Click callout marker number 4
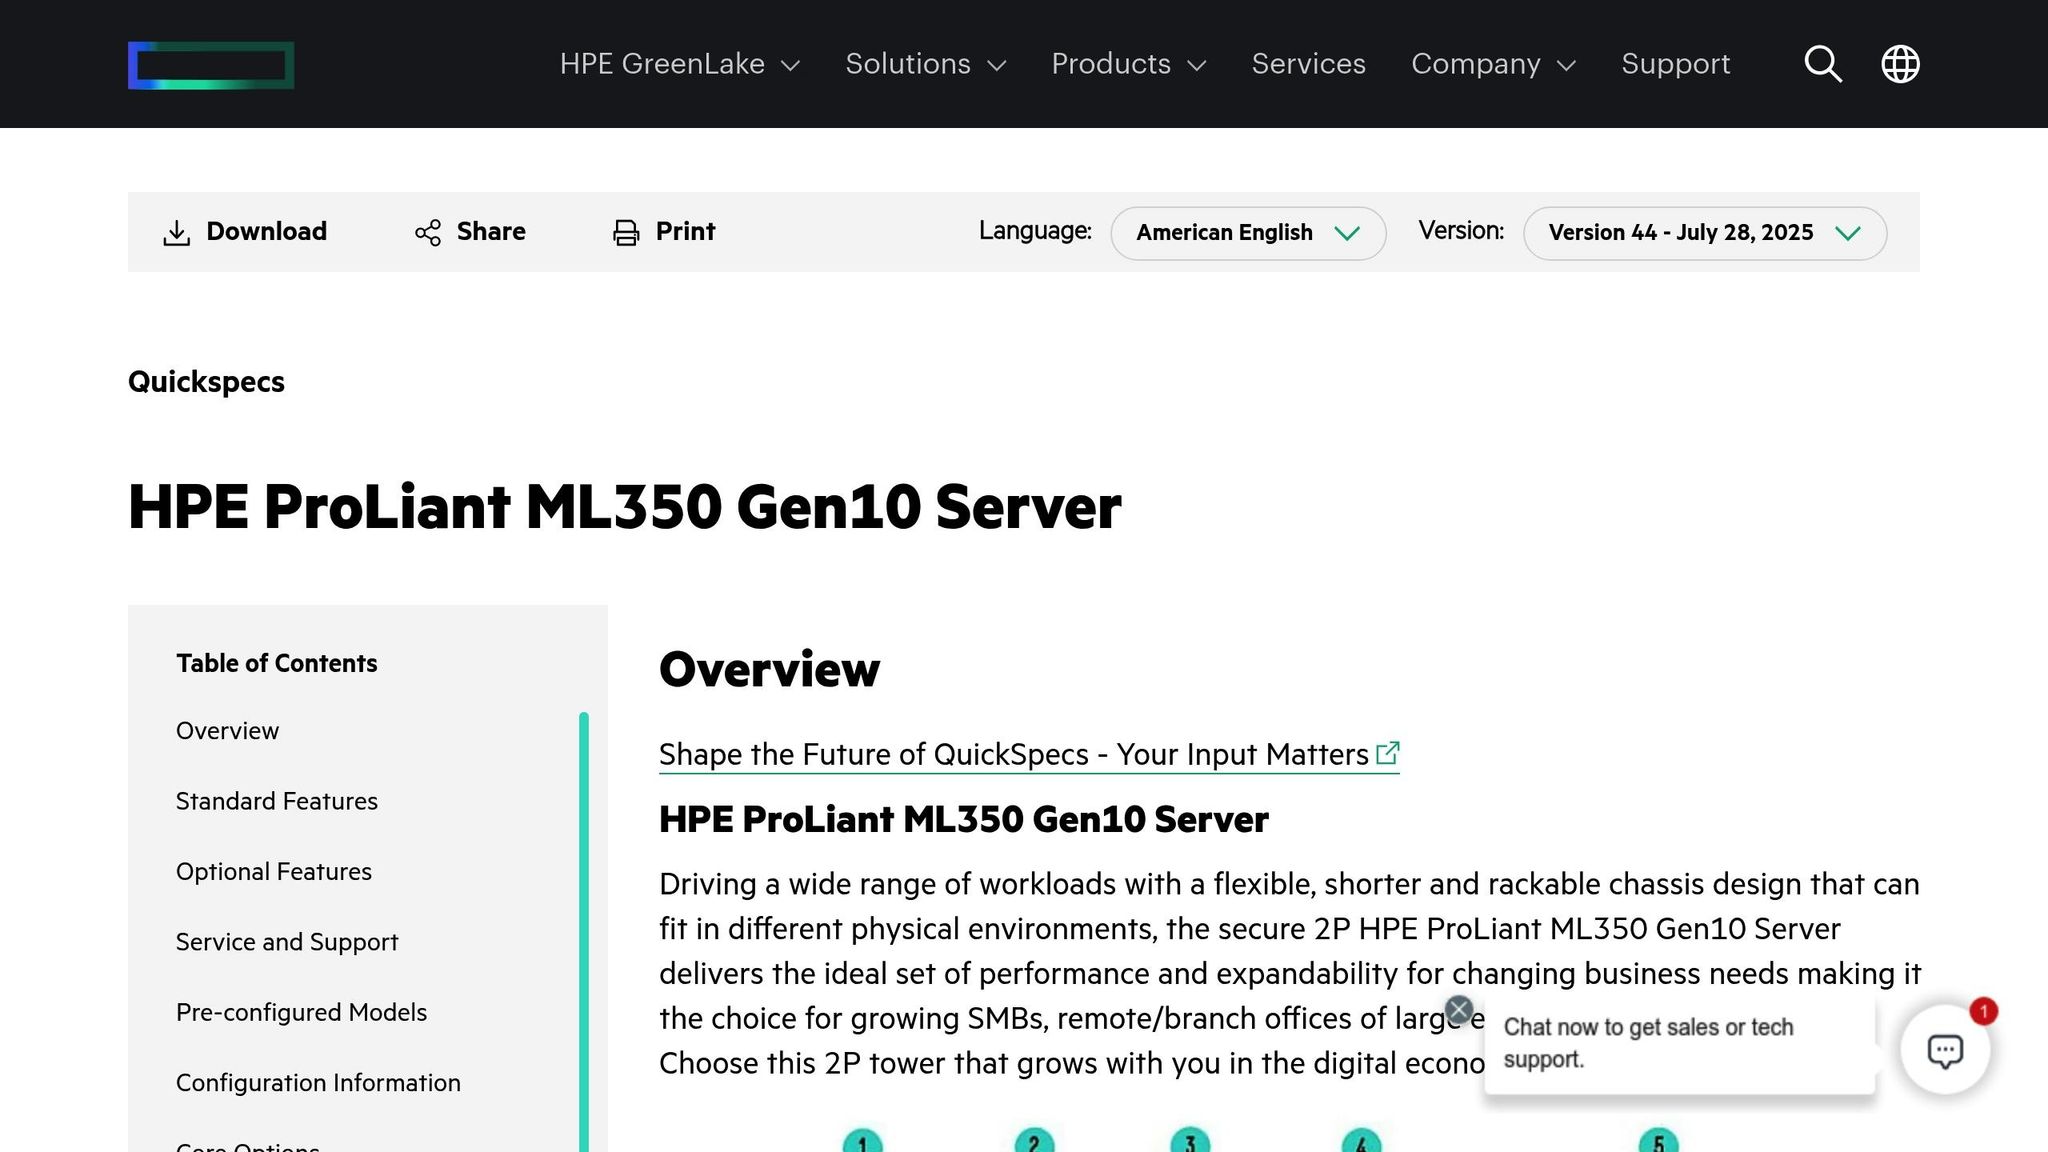Viewport: 2048px width, 1152px height. (1361, 1141)
